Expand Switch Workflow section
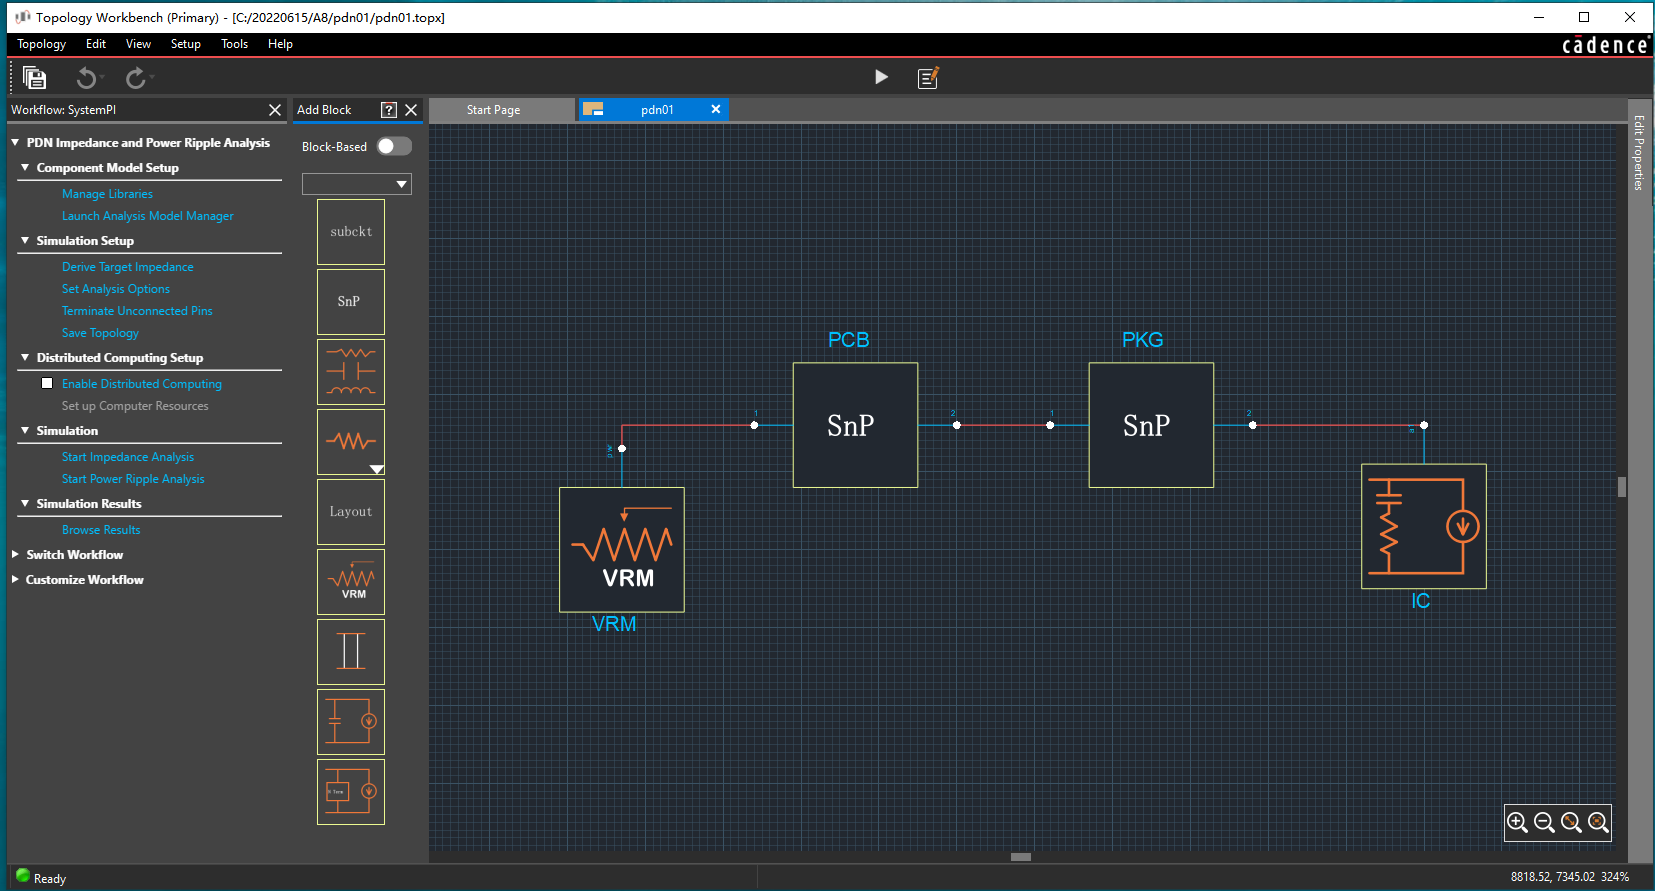1655x891 pixels. pyautogui.click(x=15, y=555)
